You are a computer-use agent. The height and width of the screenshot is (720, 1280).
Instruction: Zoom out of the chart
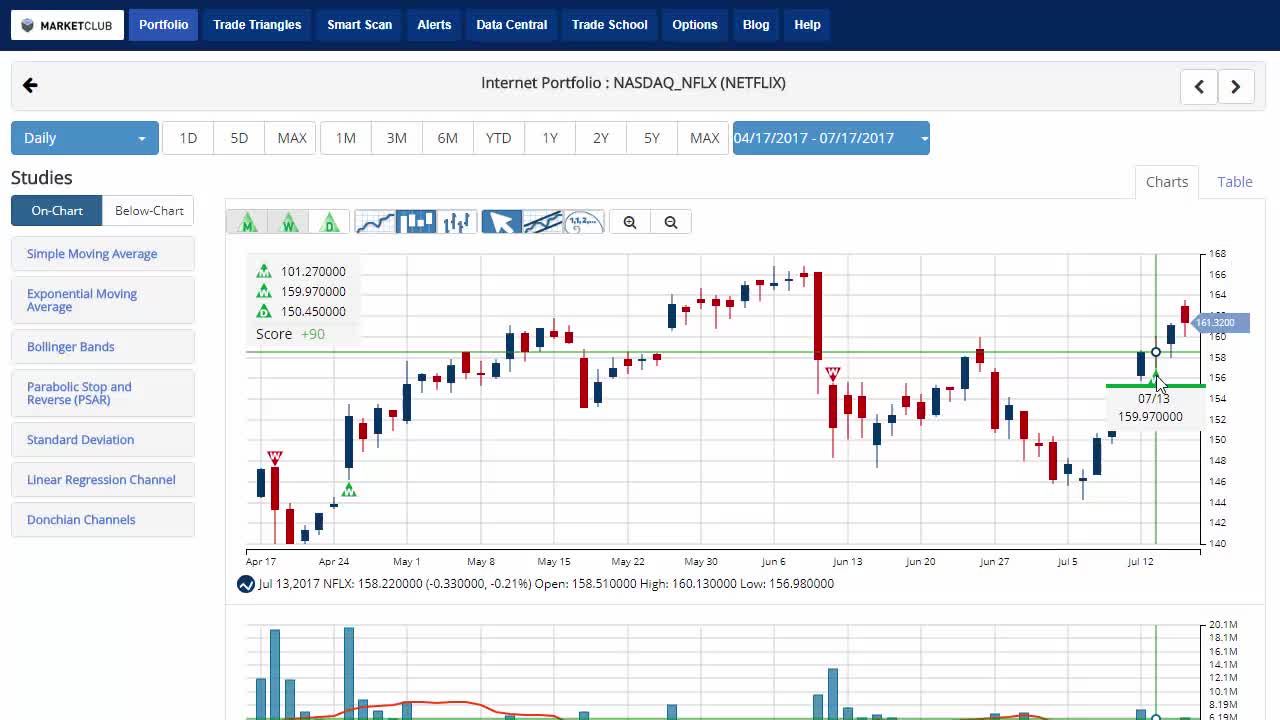pos(671,222)
